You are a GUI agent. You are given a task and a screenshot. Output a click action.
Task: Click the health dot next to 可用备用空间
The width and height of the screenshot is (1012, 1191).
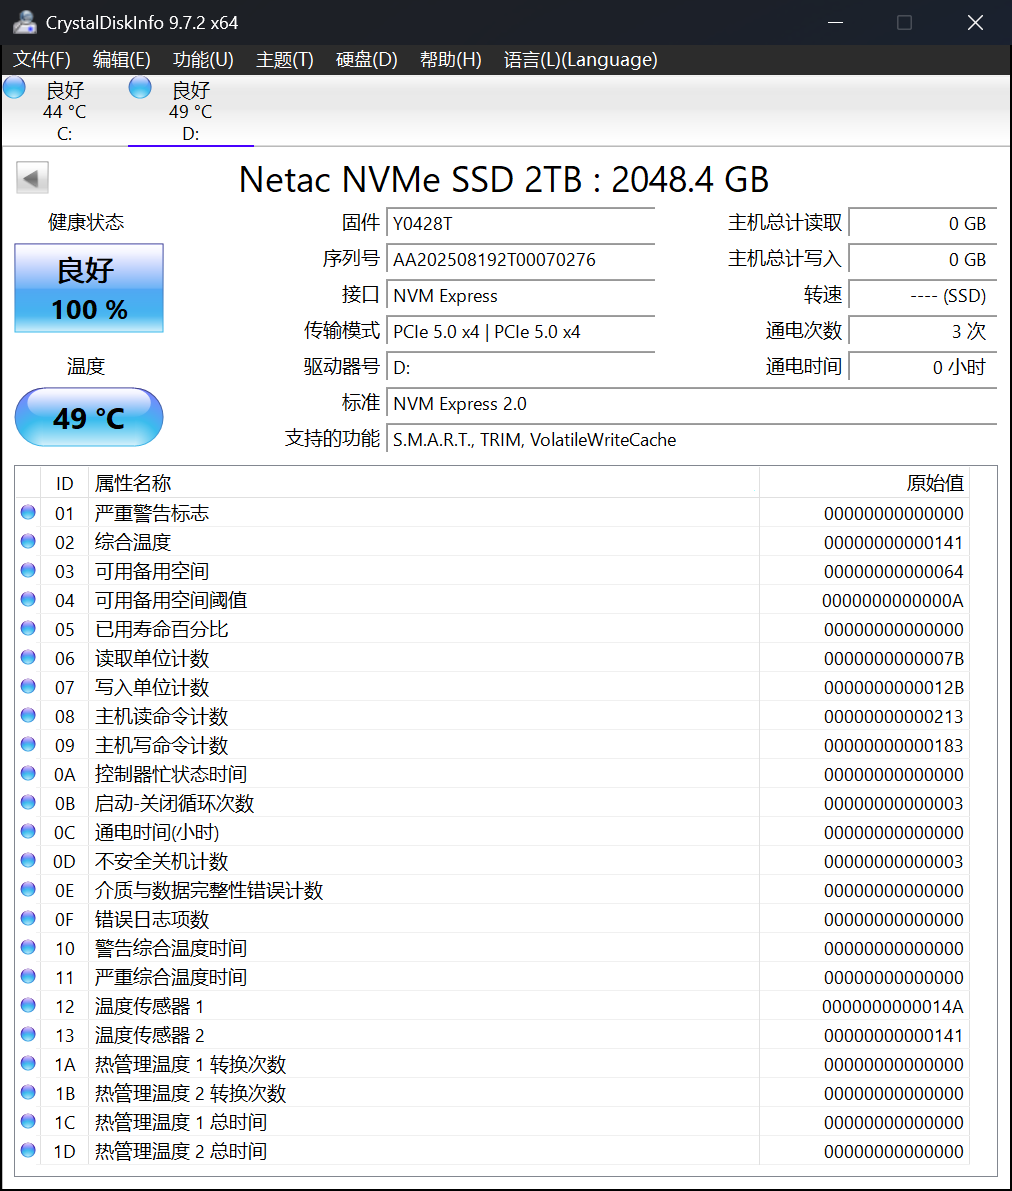pyautogui.click(x=29, y=571)
